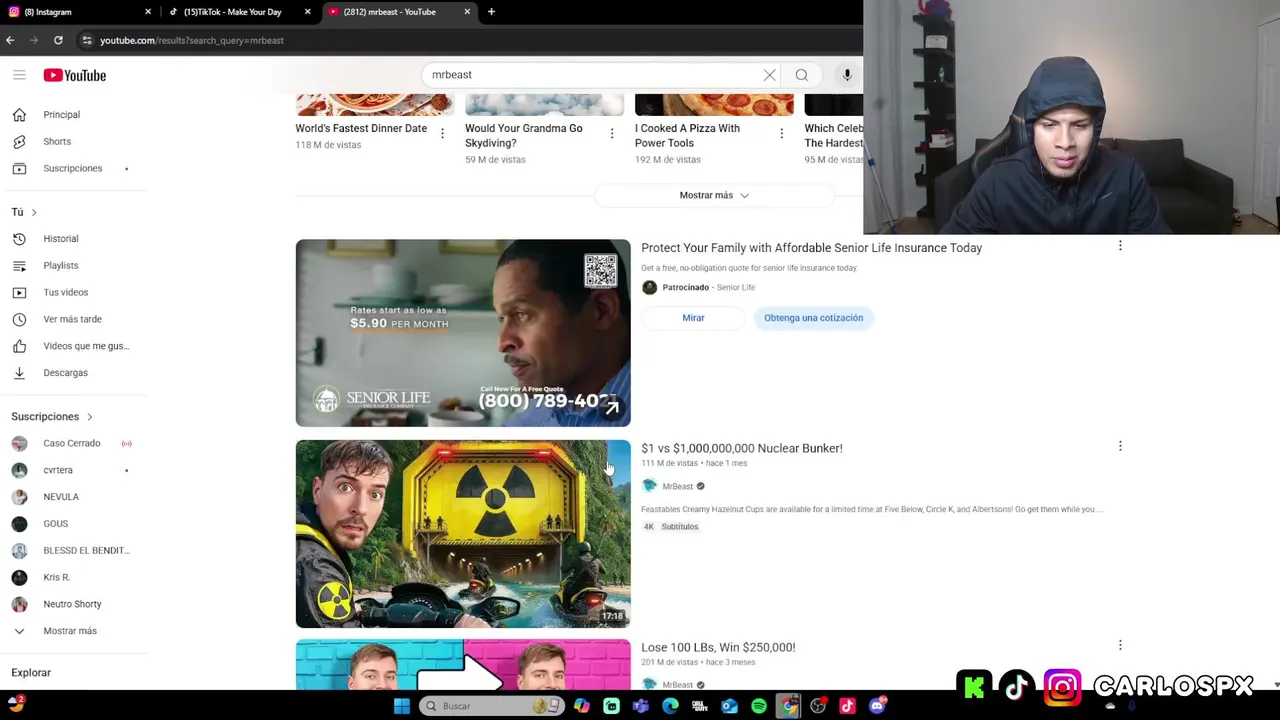Reload the current page
1280x720 pixels.
[x=58, y=40]
